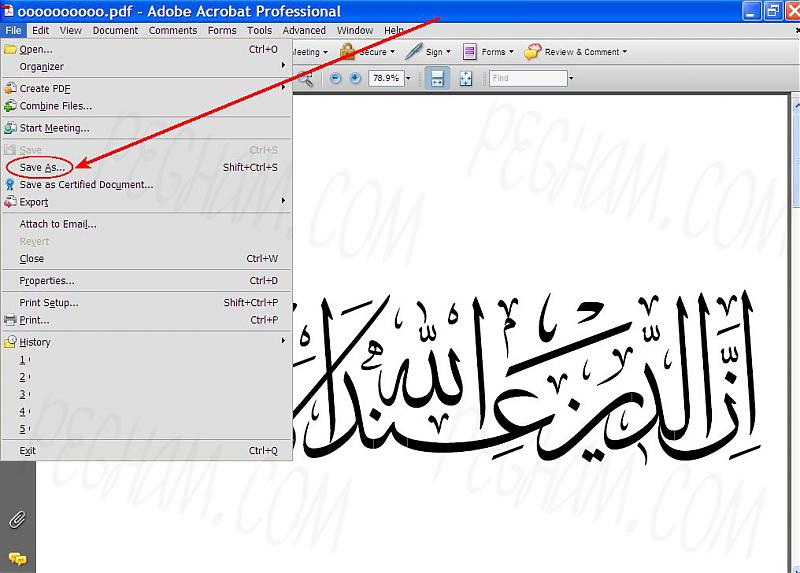The width and height of the screenshot is (800, 573).
Task: Open recent file number 3
Action: [146, 394]
